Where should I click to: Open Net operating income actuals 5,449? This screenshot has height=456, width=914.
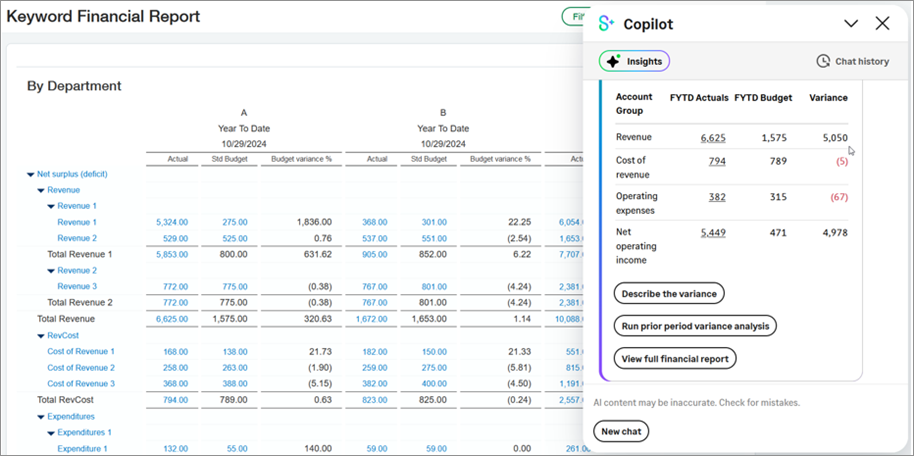pos(713,233)
